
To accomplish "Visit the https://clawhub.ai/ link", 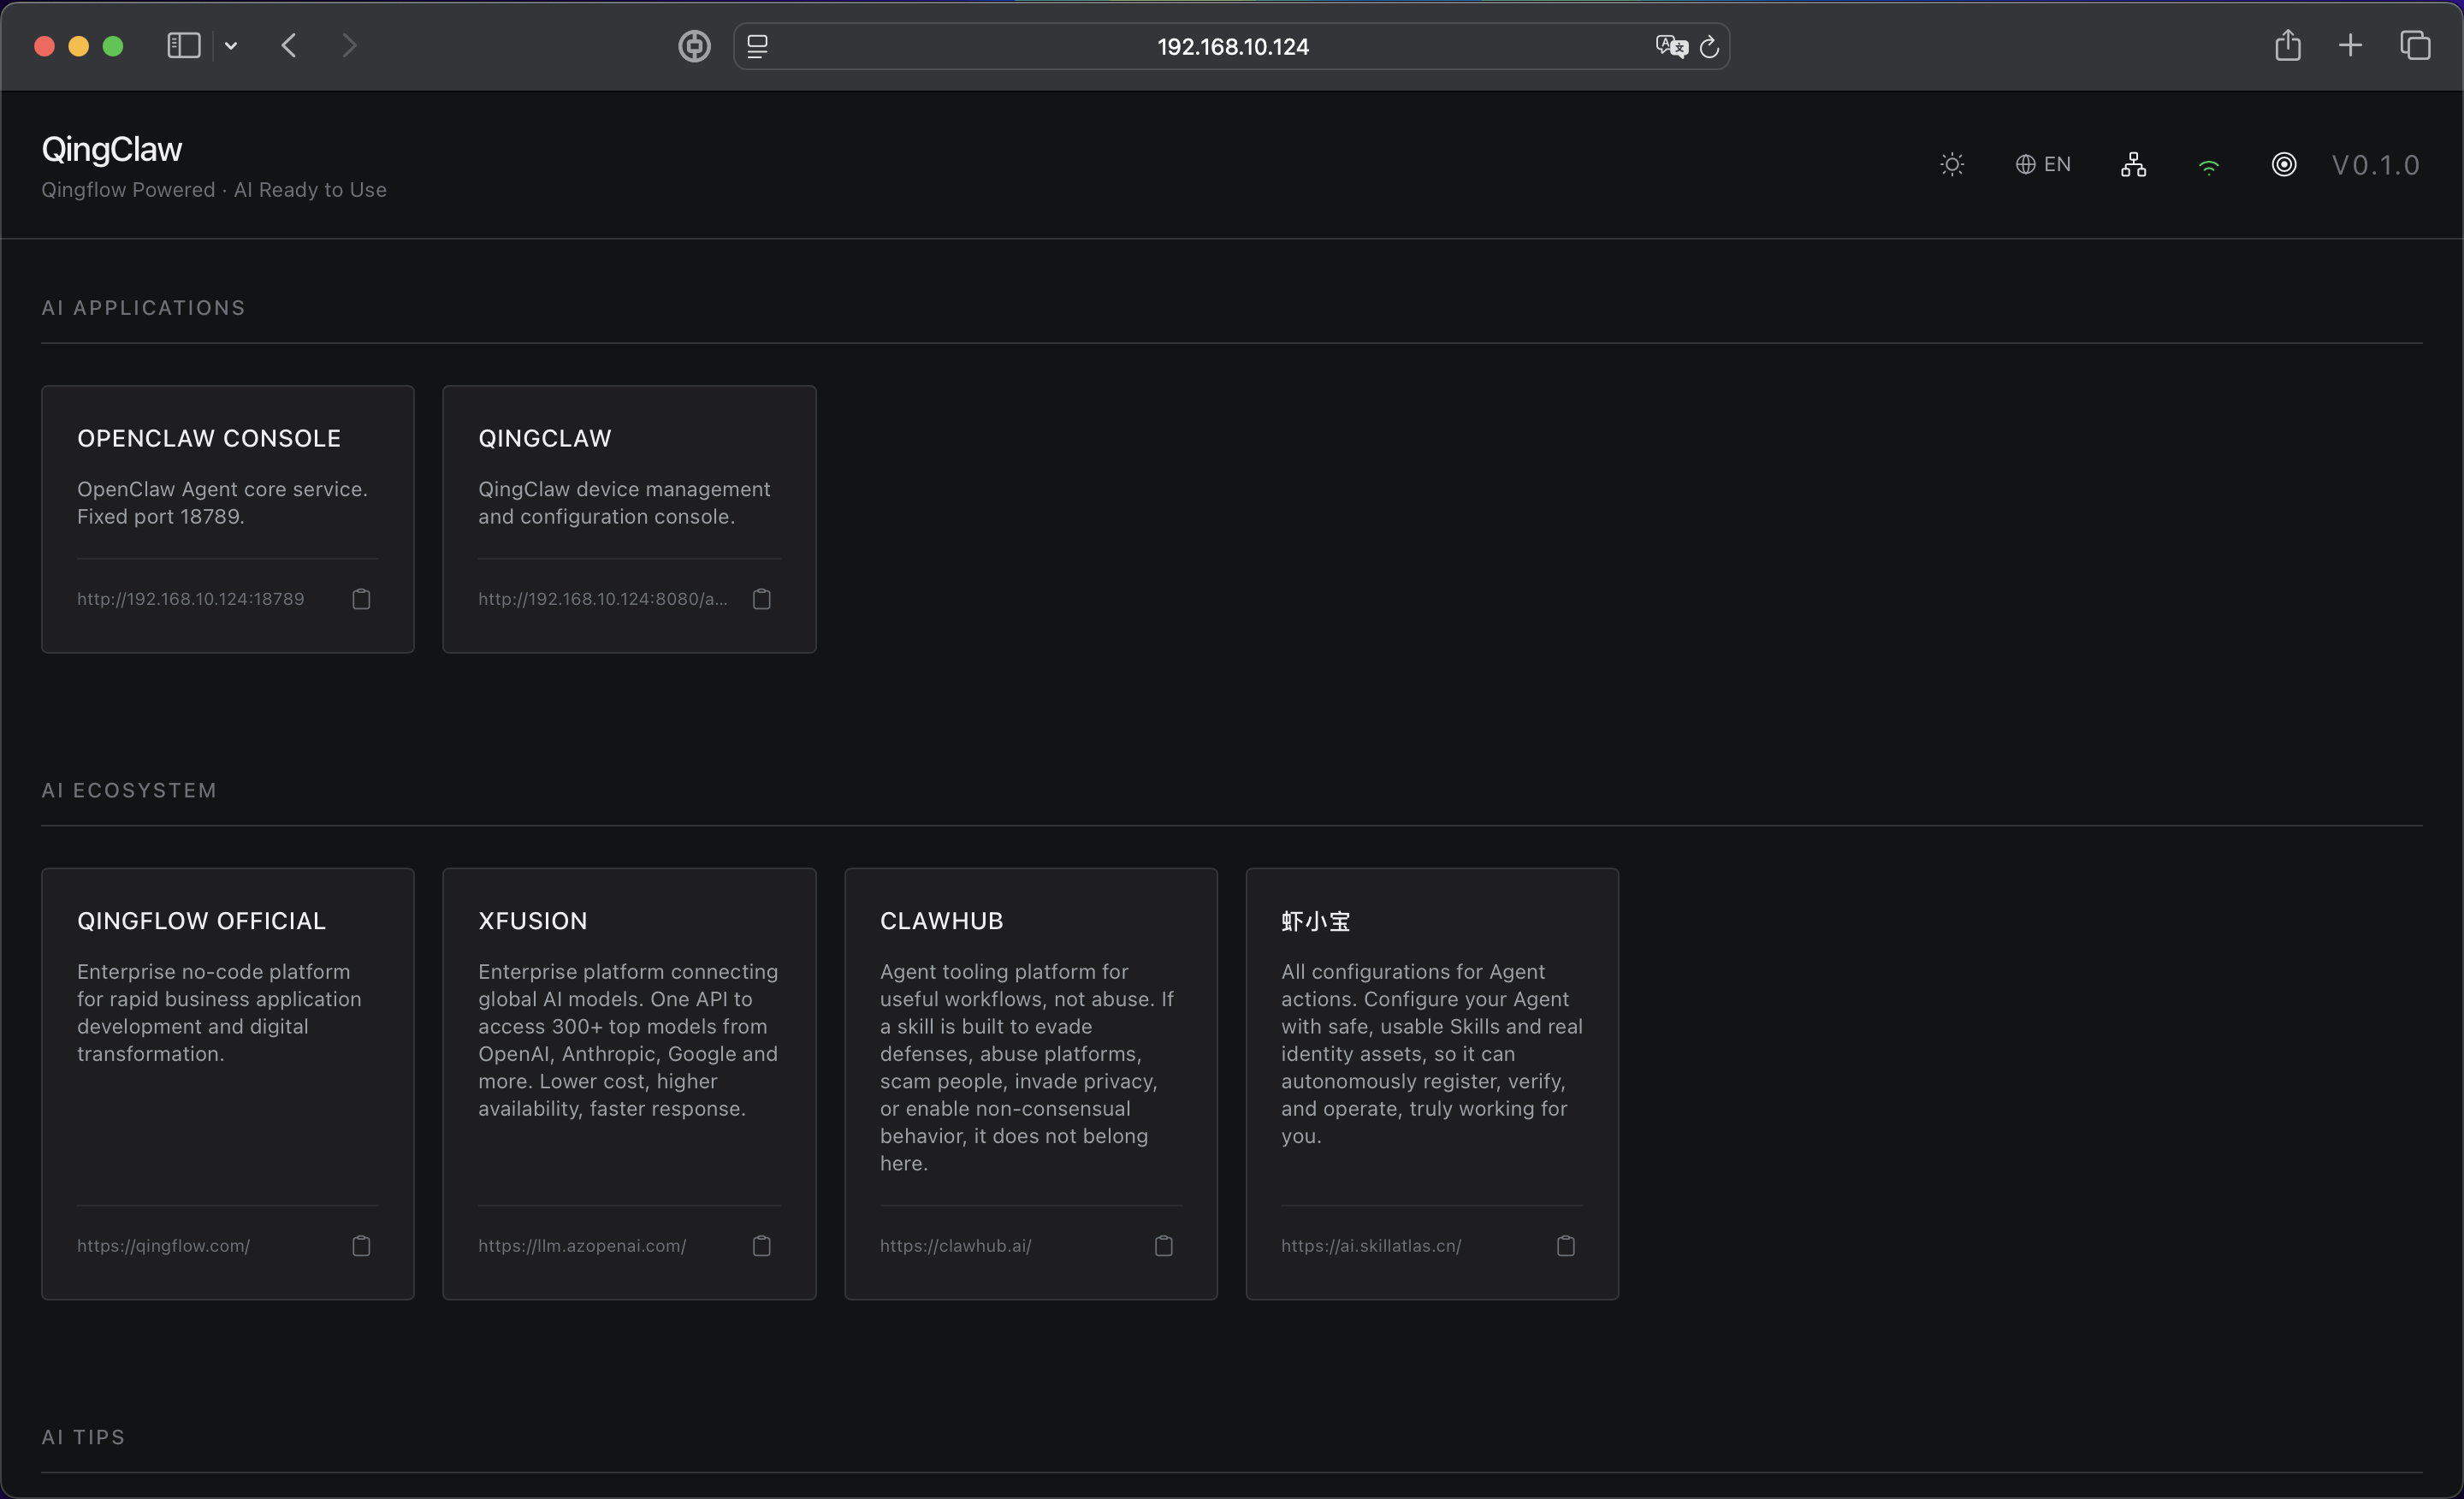I will click(956, 1246).
